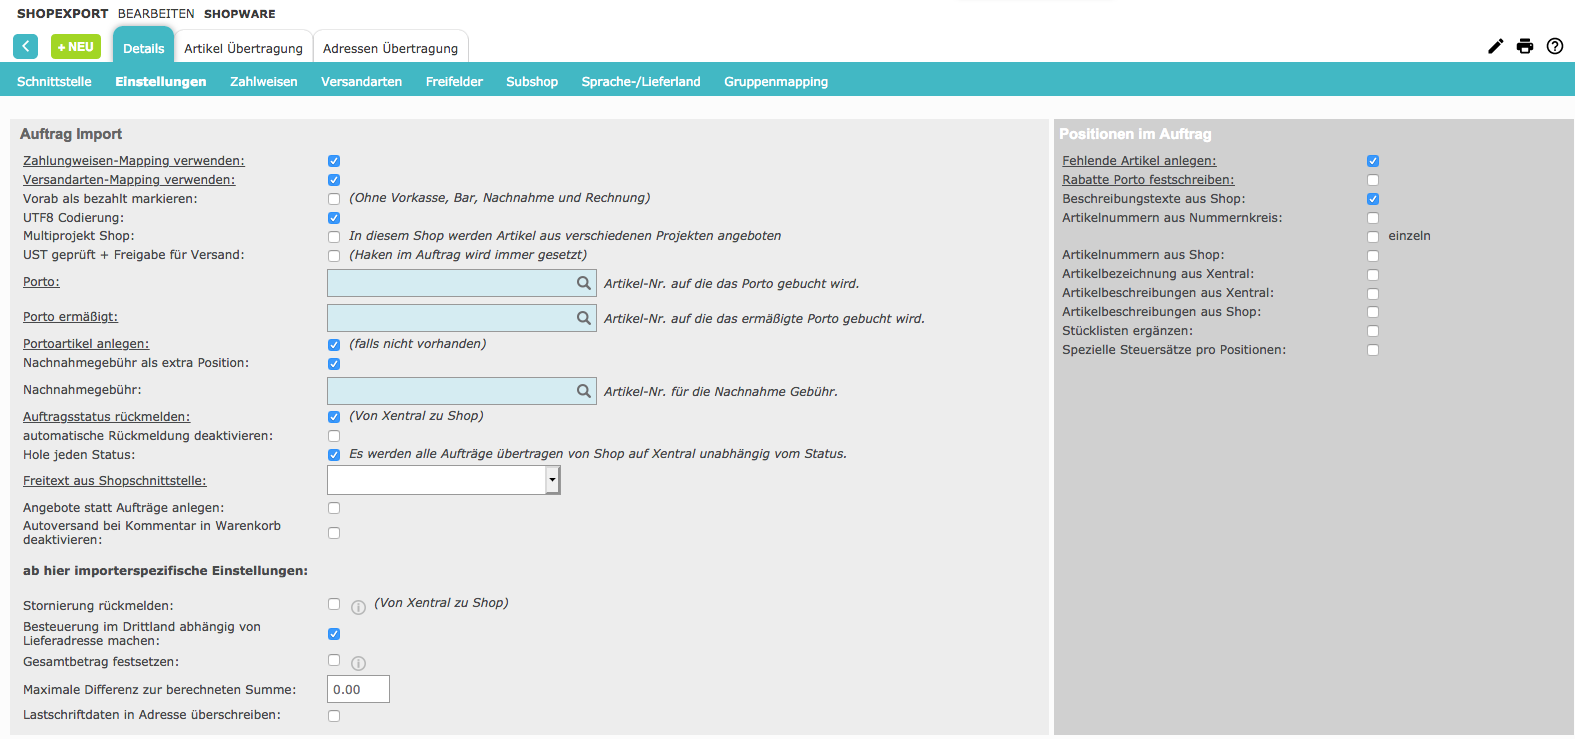Uncheck UTF8 Codierung checkbox

pyautogui.click(x=334, y=218)
